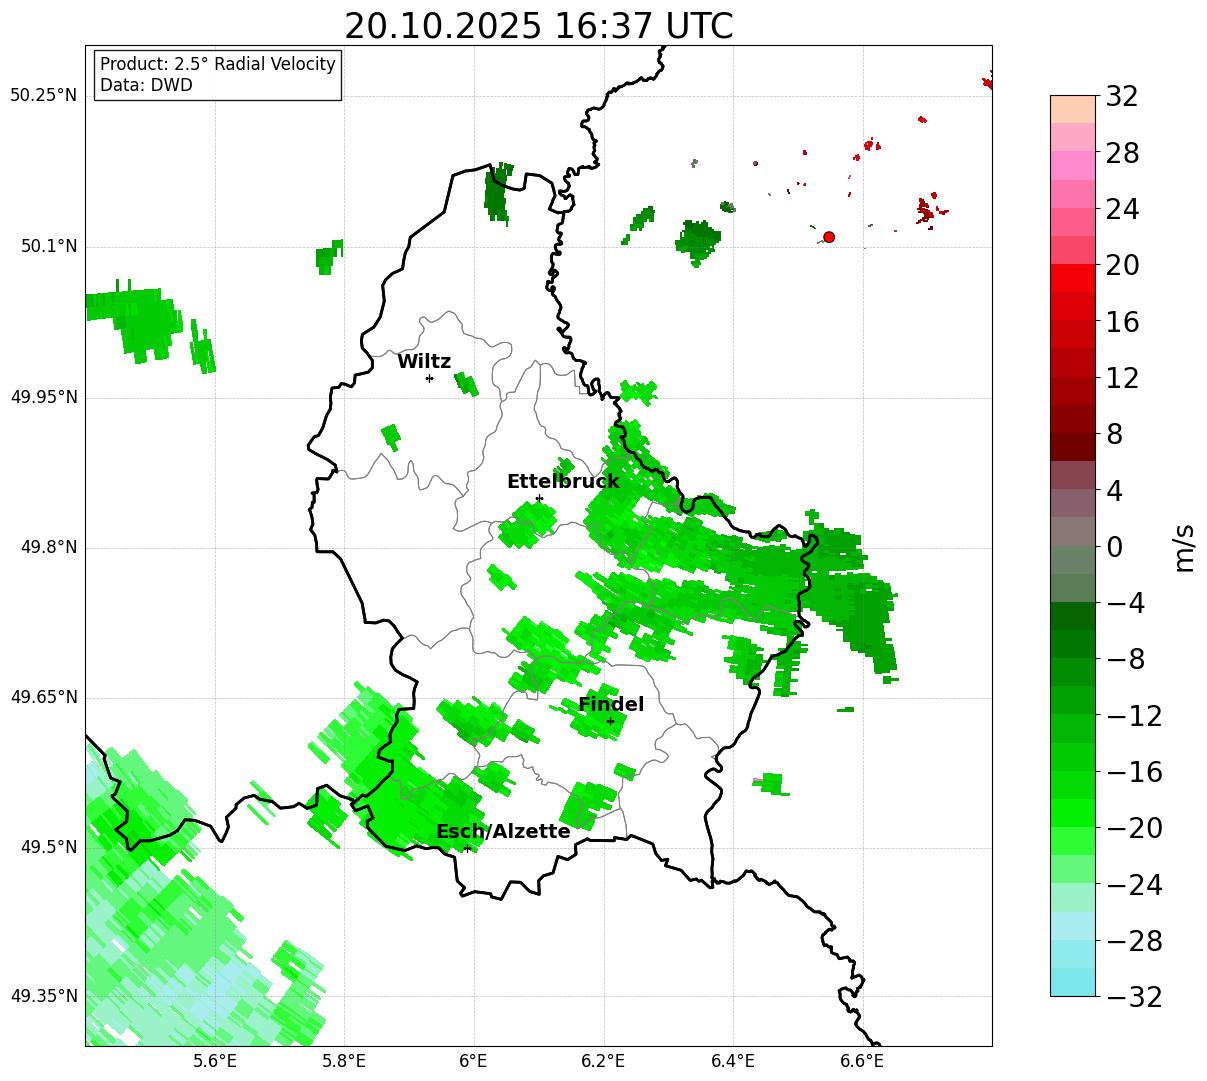
Task: Click the colorbar tick value −28
Action: (x=1134, y=941)
